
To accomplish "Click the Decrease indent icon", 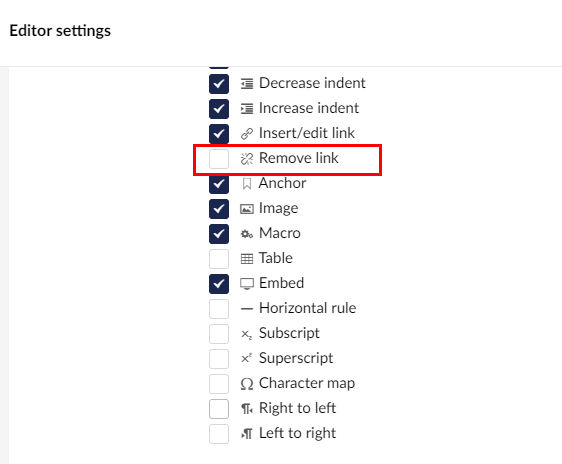I will coord(247,83).
